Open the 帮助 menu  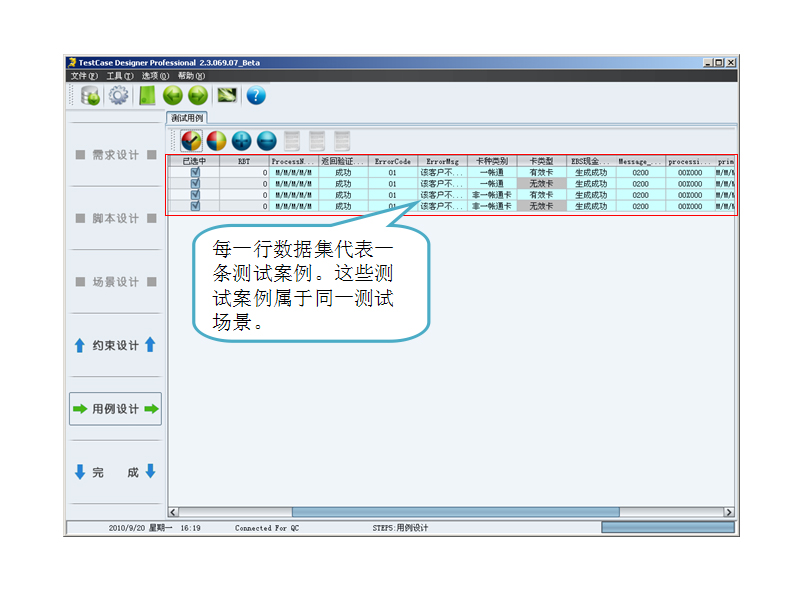191,76
